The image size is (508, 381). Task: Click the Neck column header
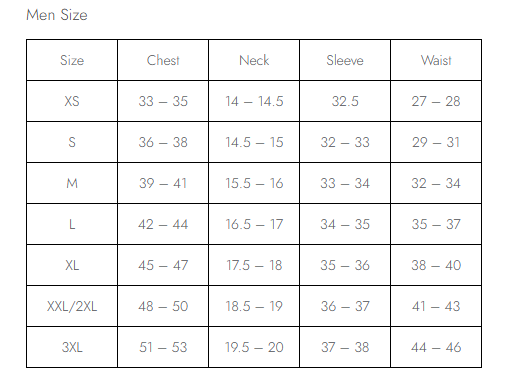(x=254, y=60)
